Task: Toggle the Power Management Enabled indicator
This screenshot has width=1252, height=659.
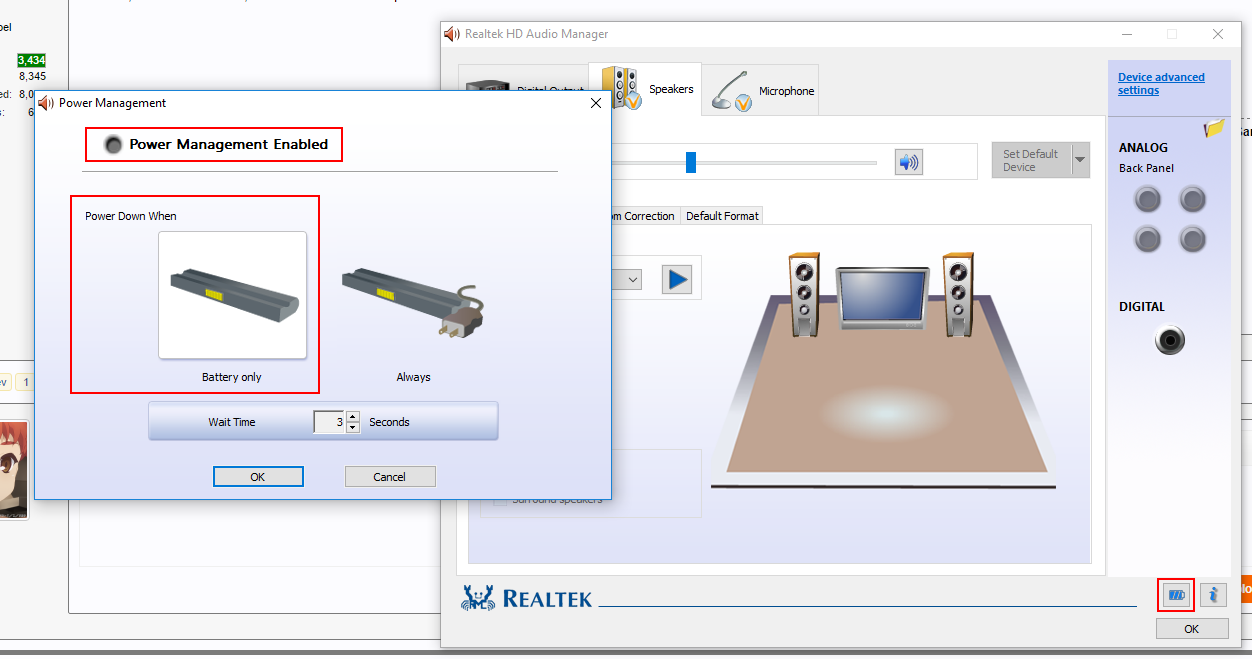Action: 114,144
